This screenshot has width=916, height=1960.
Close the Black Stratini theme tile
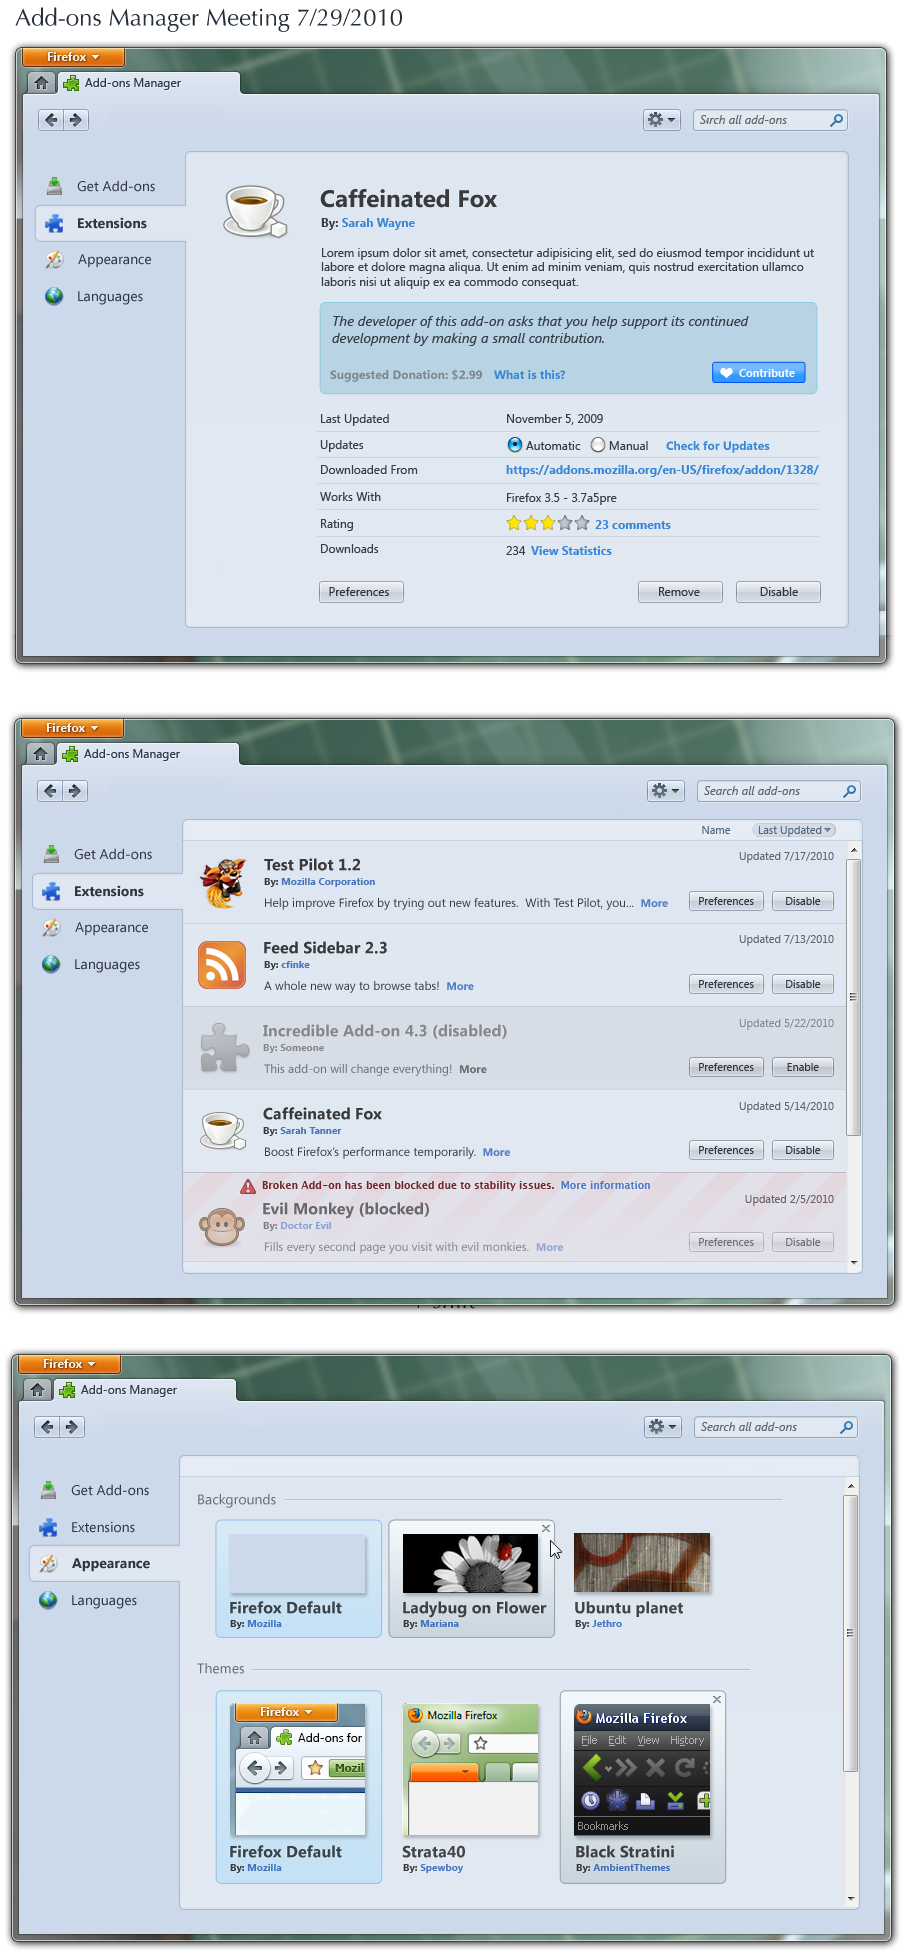coord(717,1699)
